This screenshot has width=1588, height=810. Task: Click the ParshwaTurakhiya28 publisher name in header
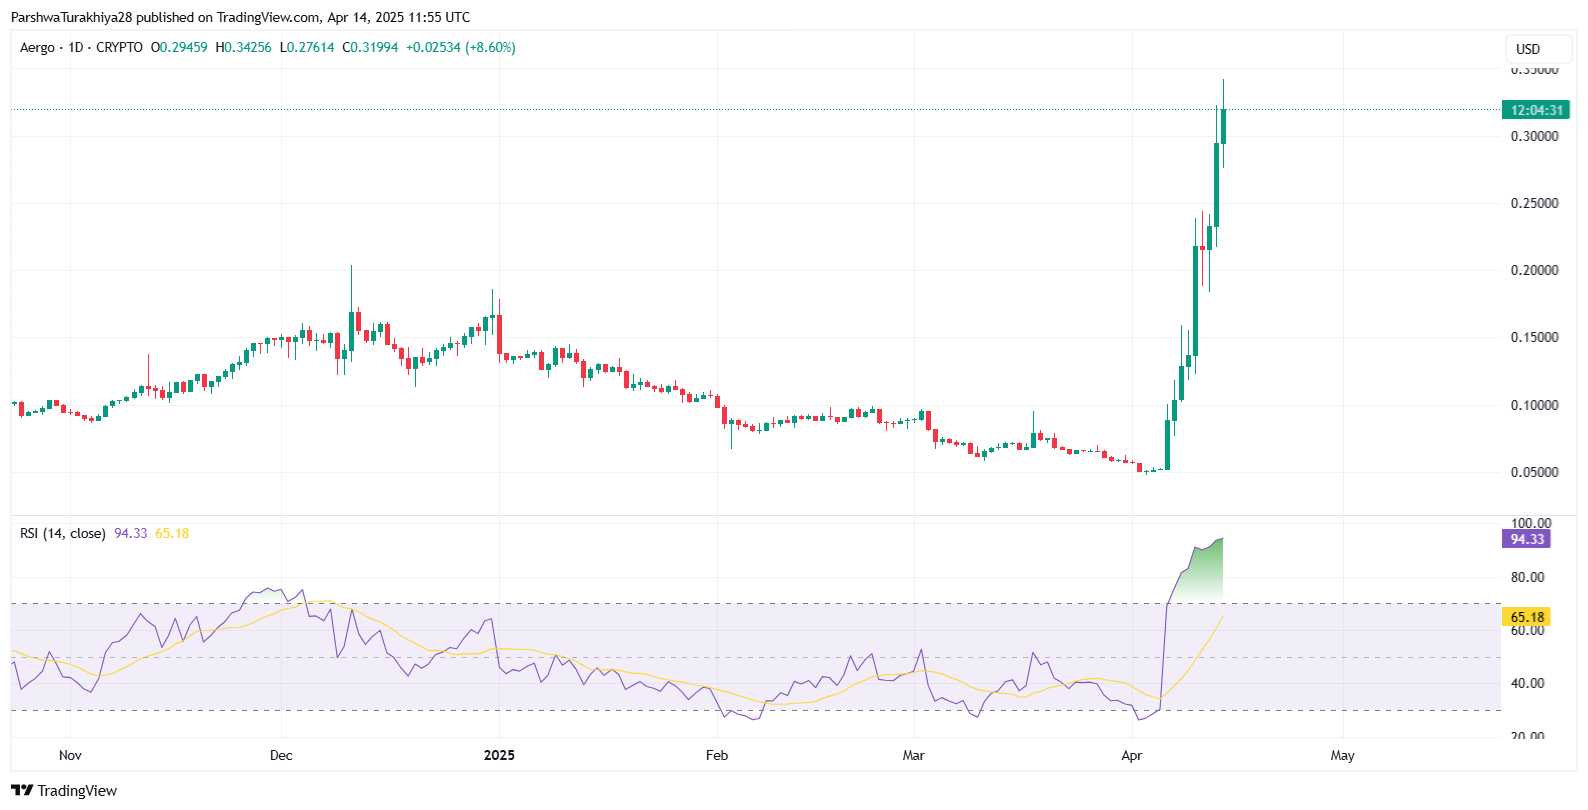71,17
